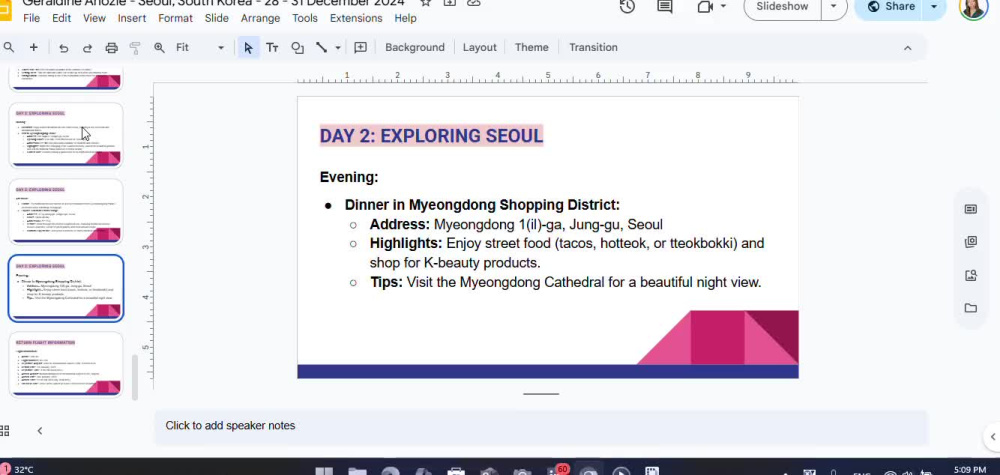Select the text box tool

click(272, 47)
